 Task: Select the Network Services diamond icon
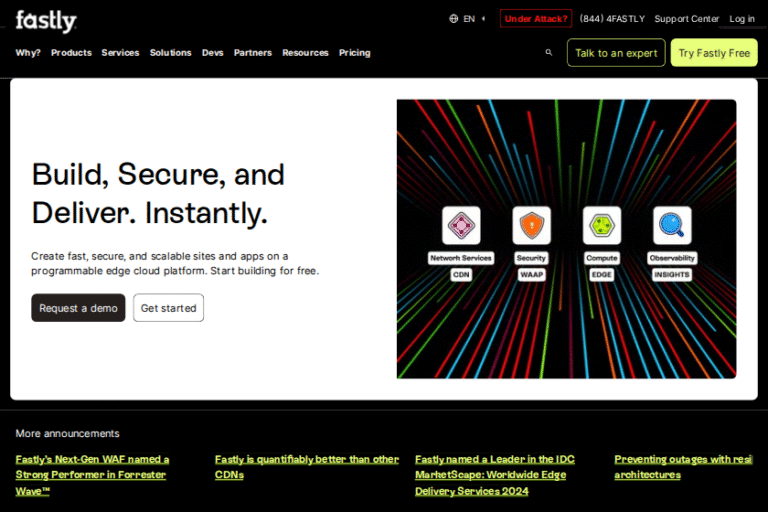461,225
